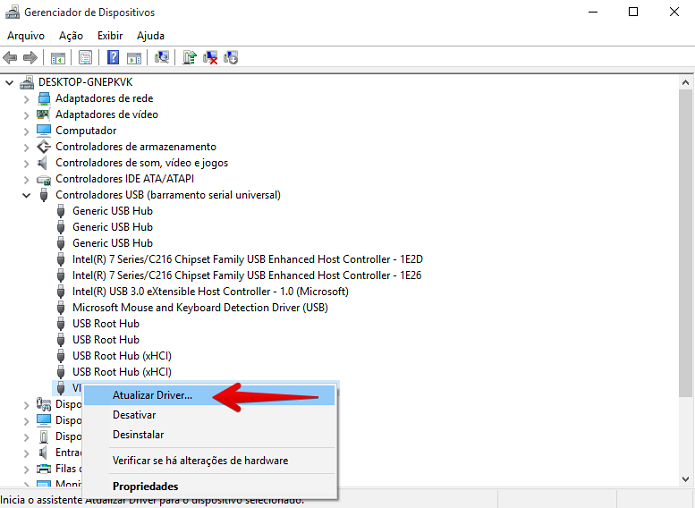Click the Controladores USB category plug icon
The height and width of the screenshot is (508, 695).
point(43,195)
